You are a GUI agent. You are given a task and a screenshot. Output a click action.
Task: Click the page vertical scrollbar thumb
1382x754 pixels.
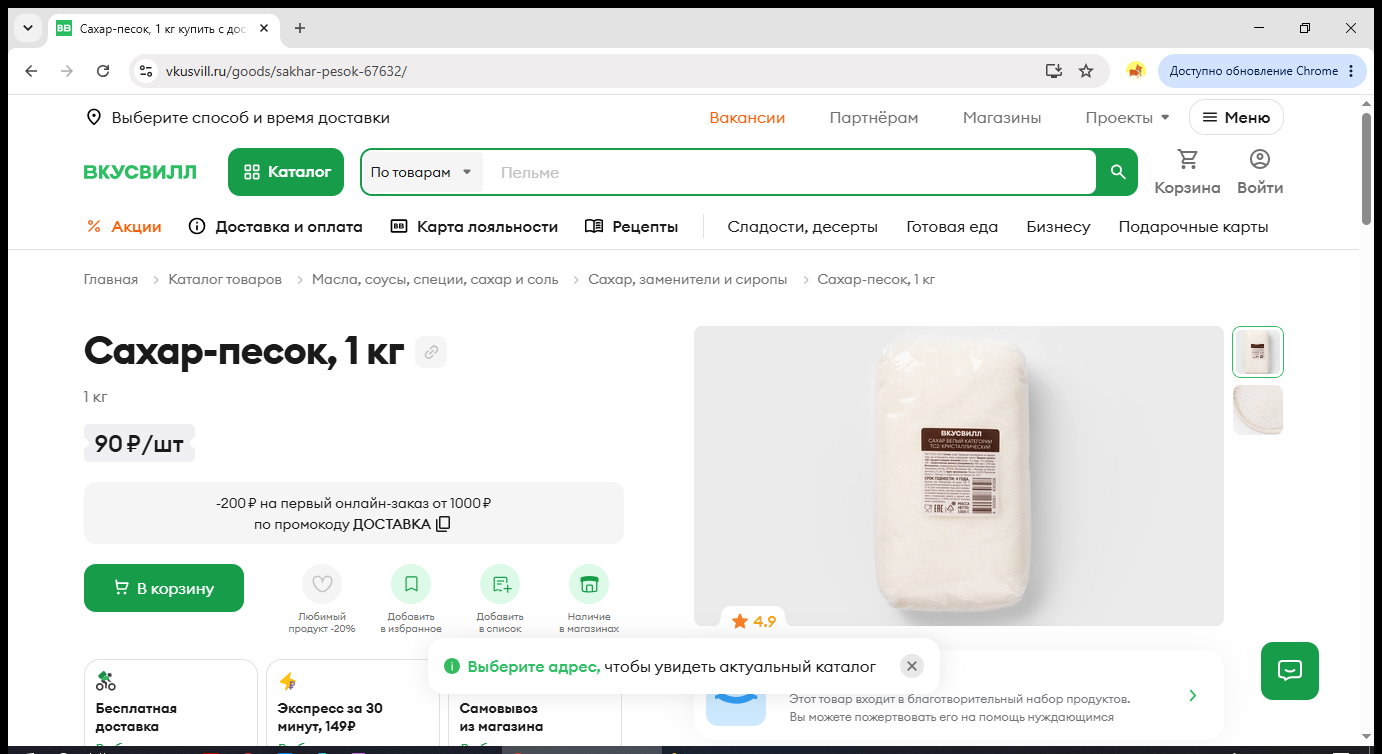coord(1367,168)
